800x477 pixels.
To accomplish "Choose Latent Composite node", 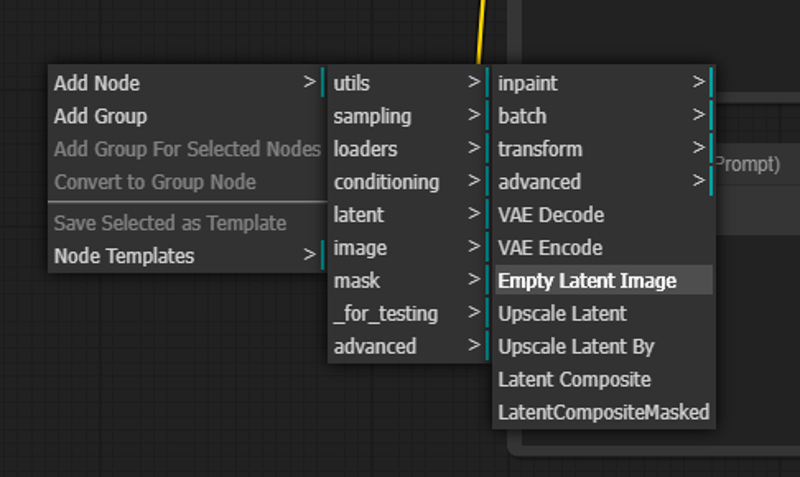I will click(x=604, y=379).
